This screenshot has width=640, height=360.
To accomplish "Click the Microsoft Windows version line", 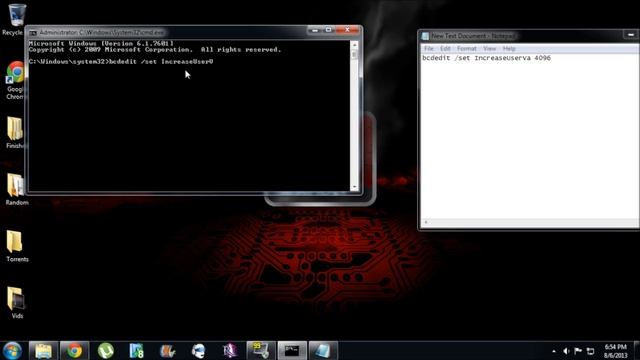I will pyautogui.click(x=101, y=43).
